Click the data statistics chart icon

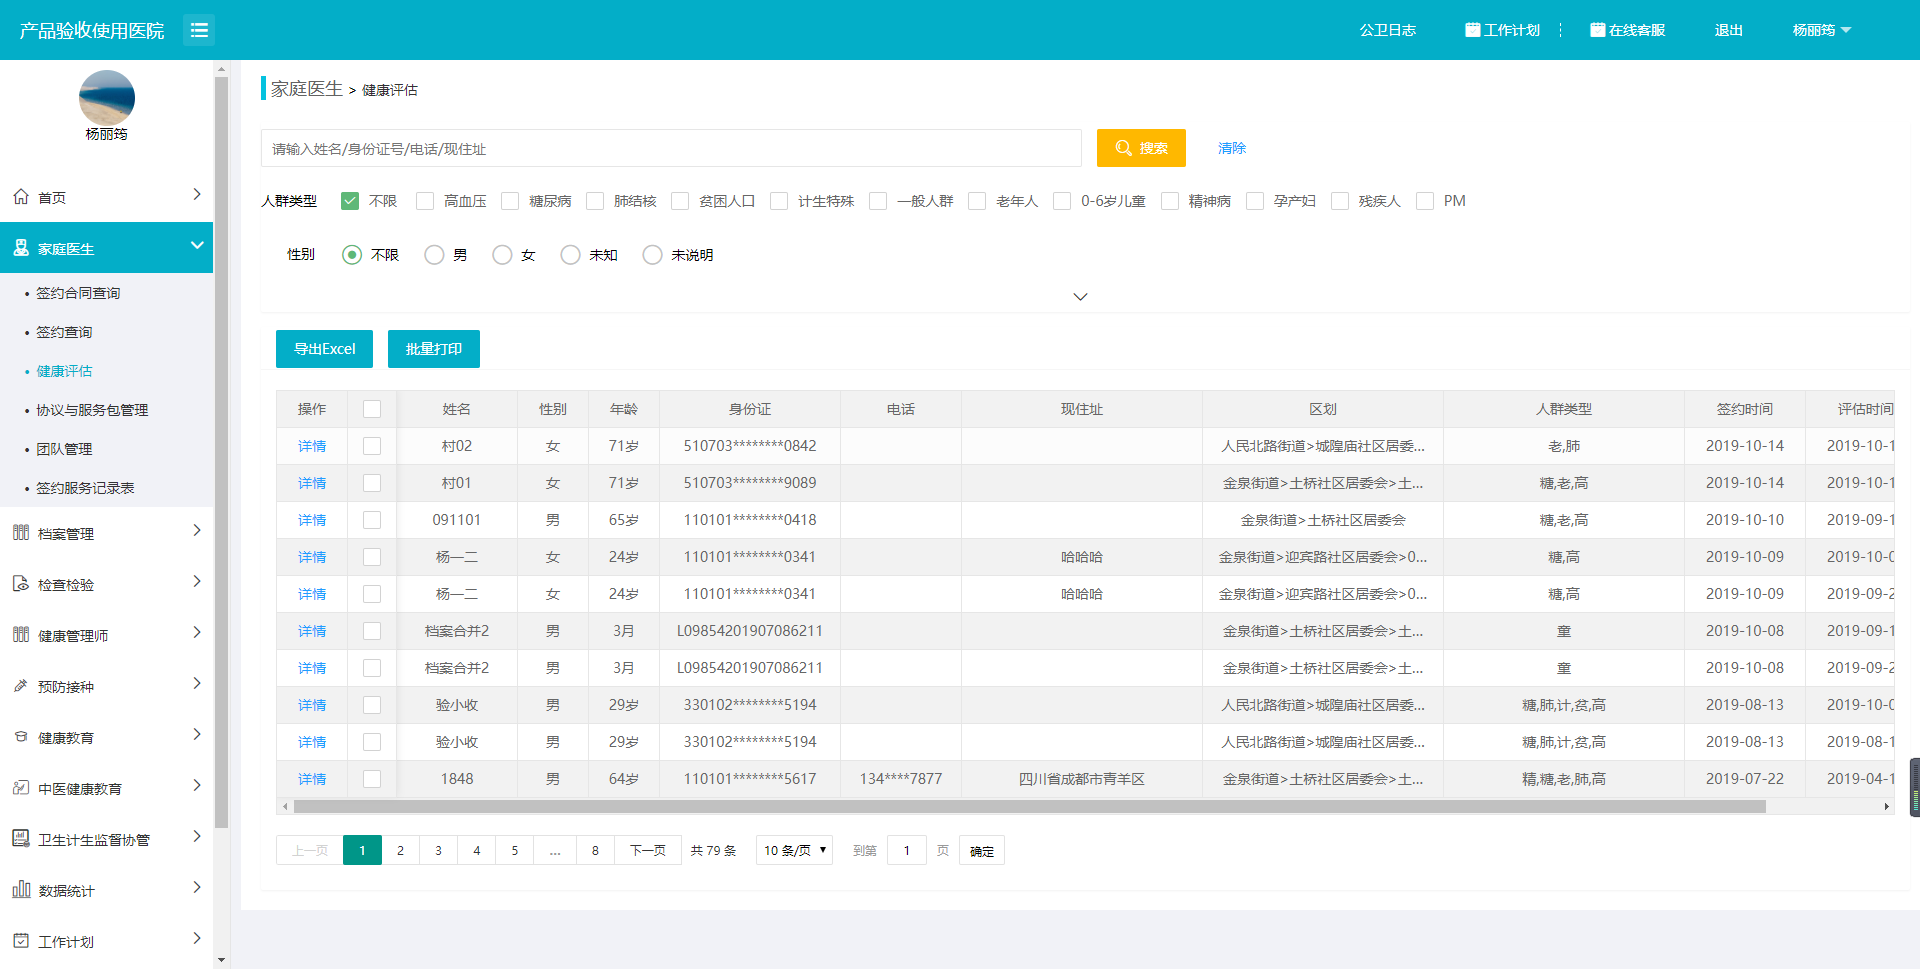point(21,890)
